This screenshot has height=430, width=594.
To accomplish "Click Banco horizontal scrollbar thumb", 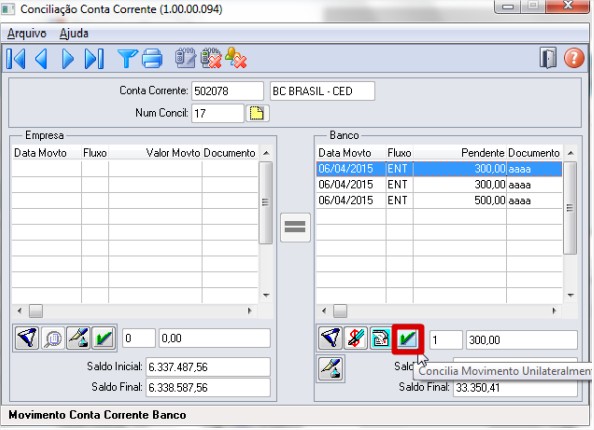I will (340, 311).
